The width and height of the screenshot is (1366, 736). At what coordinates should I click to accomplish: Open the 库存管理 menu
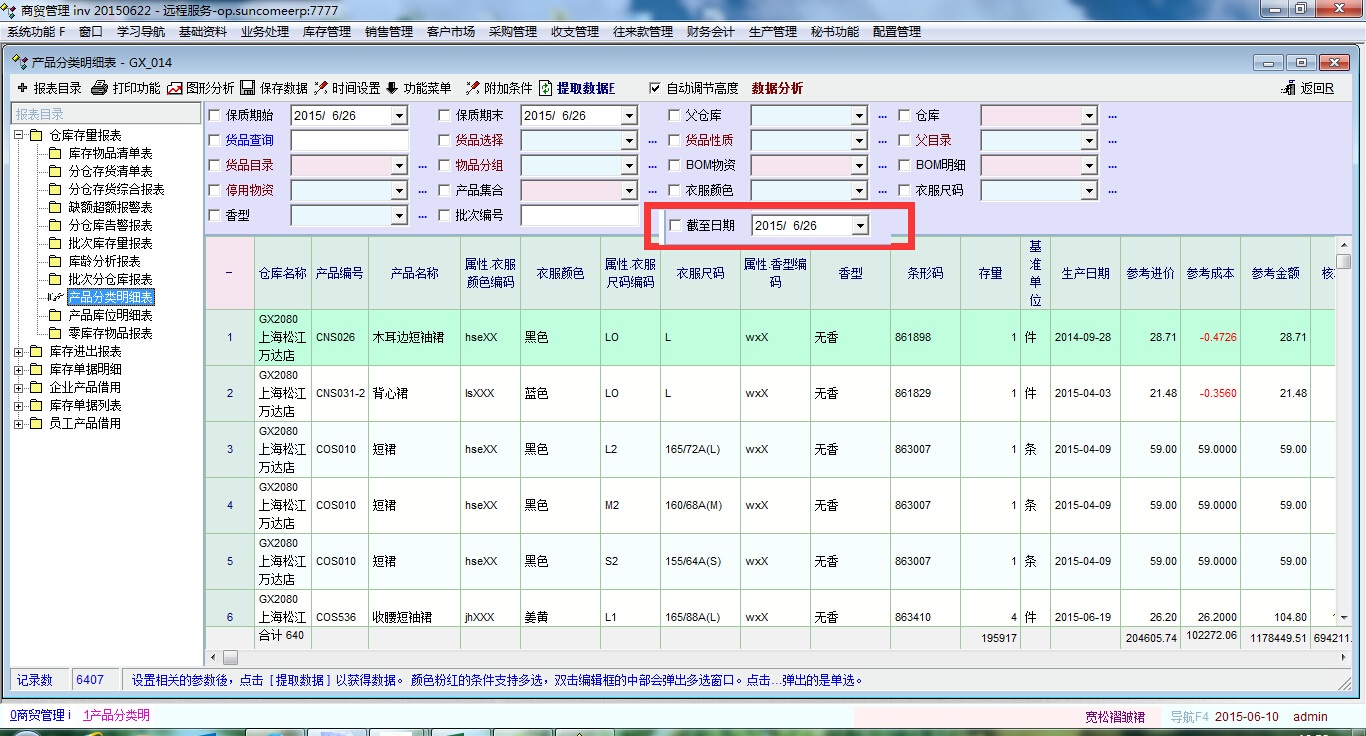326,32
